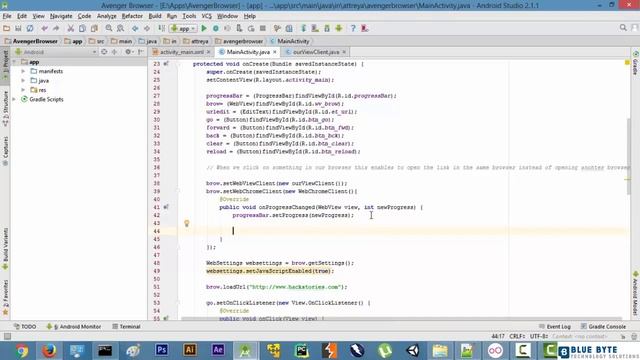This screenshot has width=640, height=360.
Task: Click the yellow lightbulb intention icon
Action: [187, 223]
